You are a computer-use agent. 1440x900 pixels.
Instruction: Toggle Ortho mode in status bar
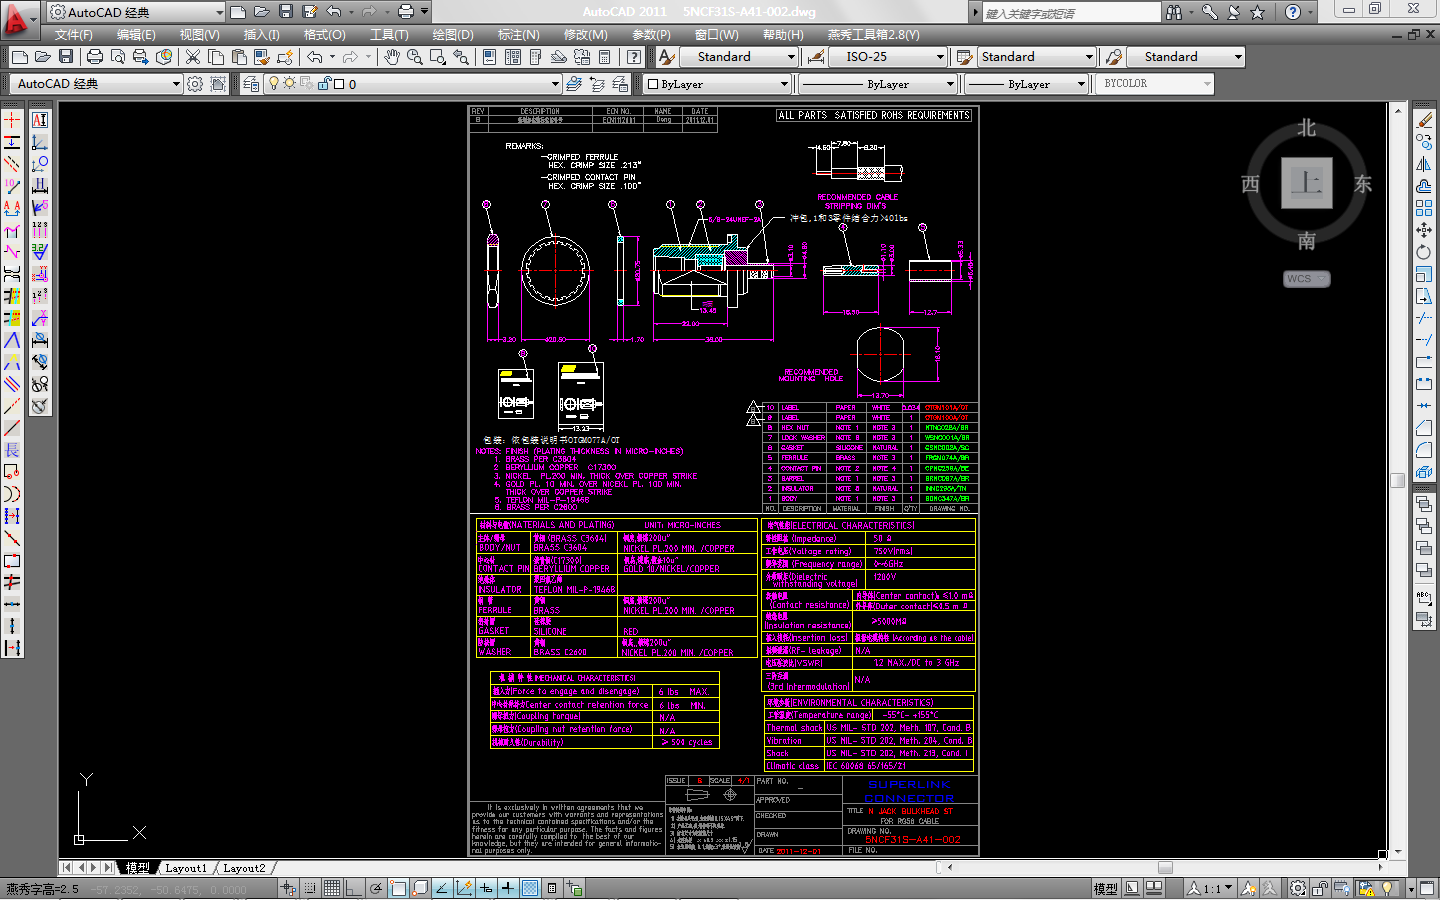(354, 888)
